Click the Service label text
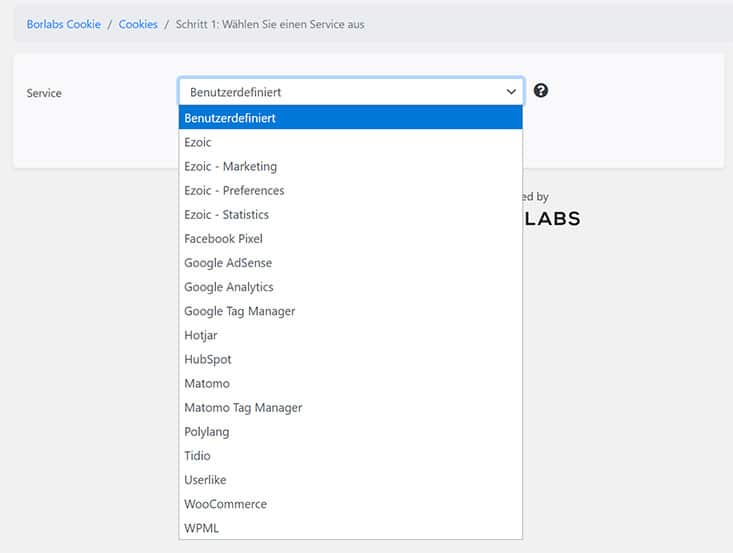Viewport: 733px width, 553px height. [44, 93]
